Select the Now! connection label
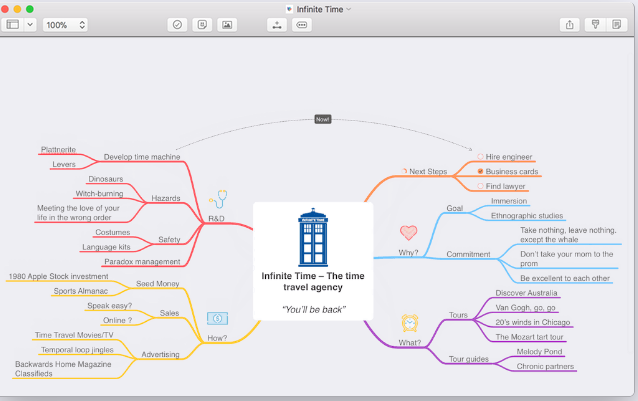 tap(322, 119)
